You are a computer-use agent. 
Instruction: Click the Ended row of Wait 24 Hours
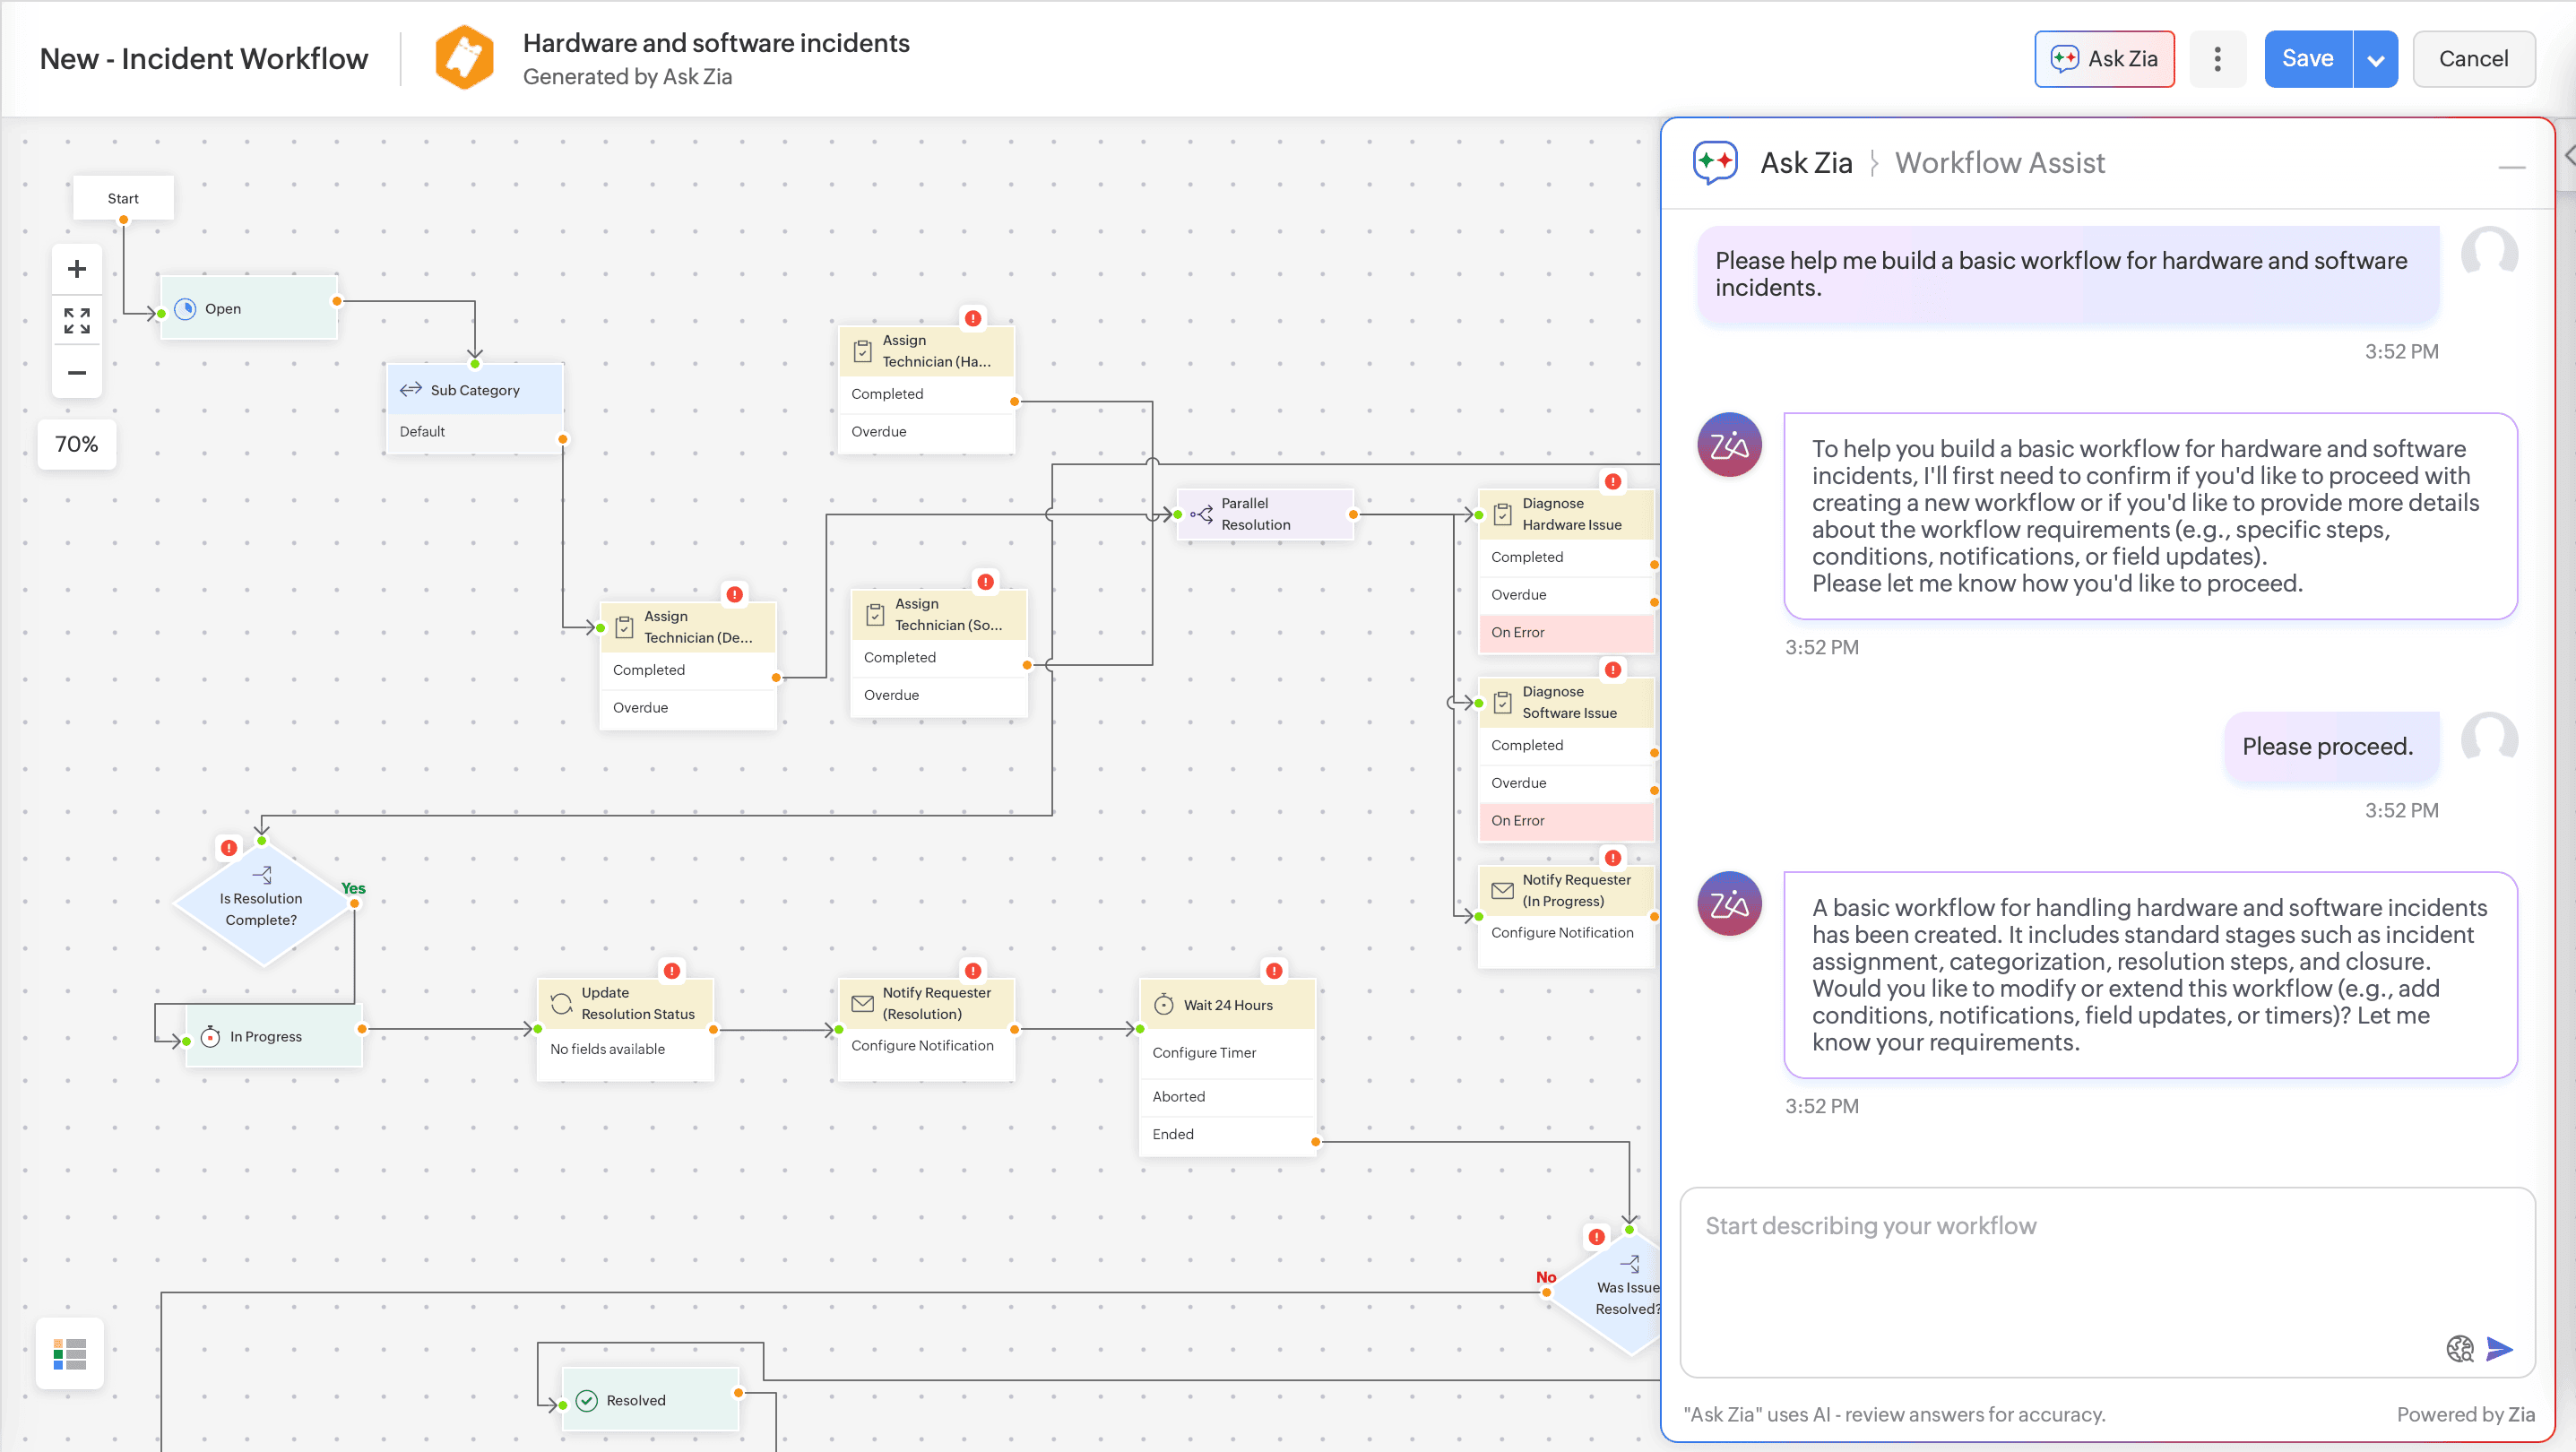pyautogui.click(x=1227, y=1134)
